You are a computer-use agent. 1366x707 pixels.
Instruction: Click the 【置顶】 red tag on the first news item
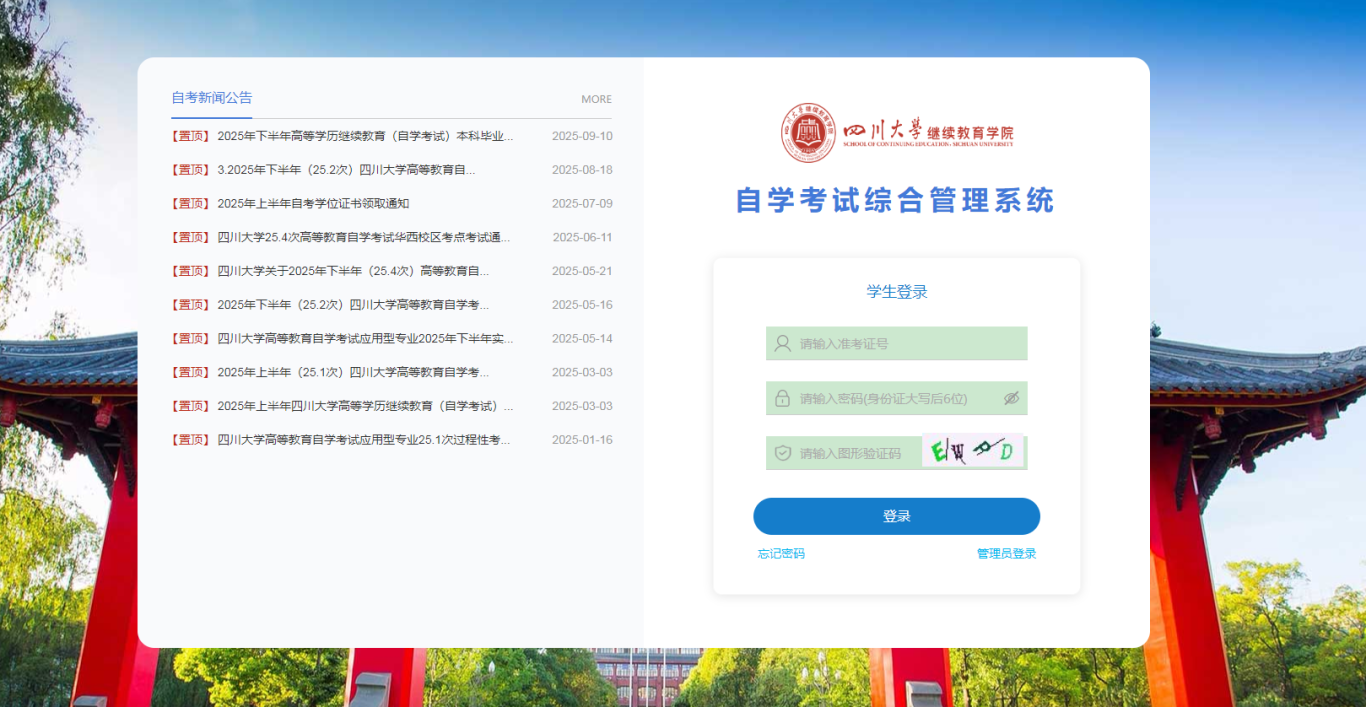coord(191,135)
